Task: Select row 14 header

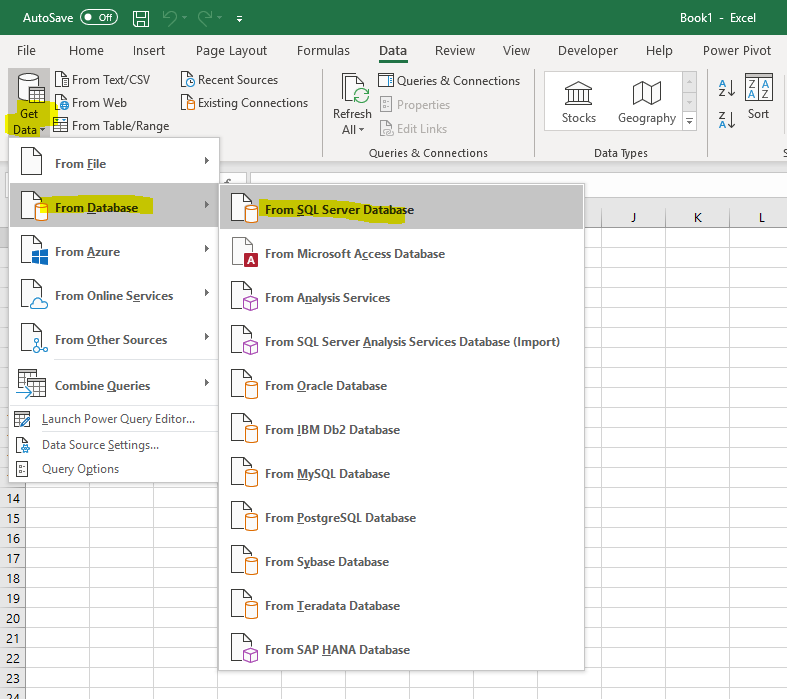Action: (13, 498)
